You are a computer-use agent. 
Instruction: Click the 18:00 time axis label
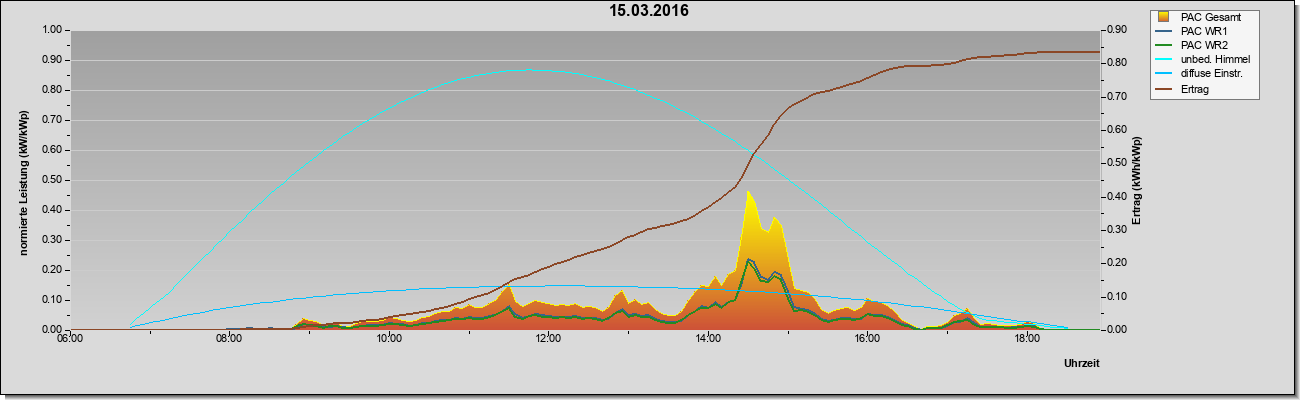click(1026, 340)
